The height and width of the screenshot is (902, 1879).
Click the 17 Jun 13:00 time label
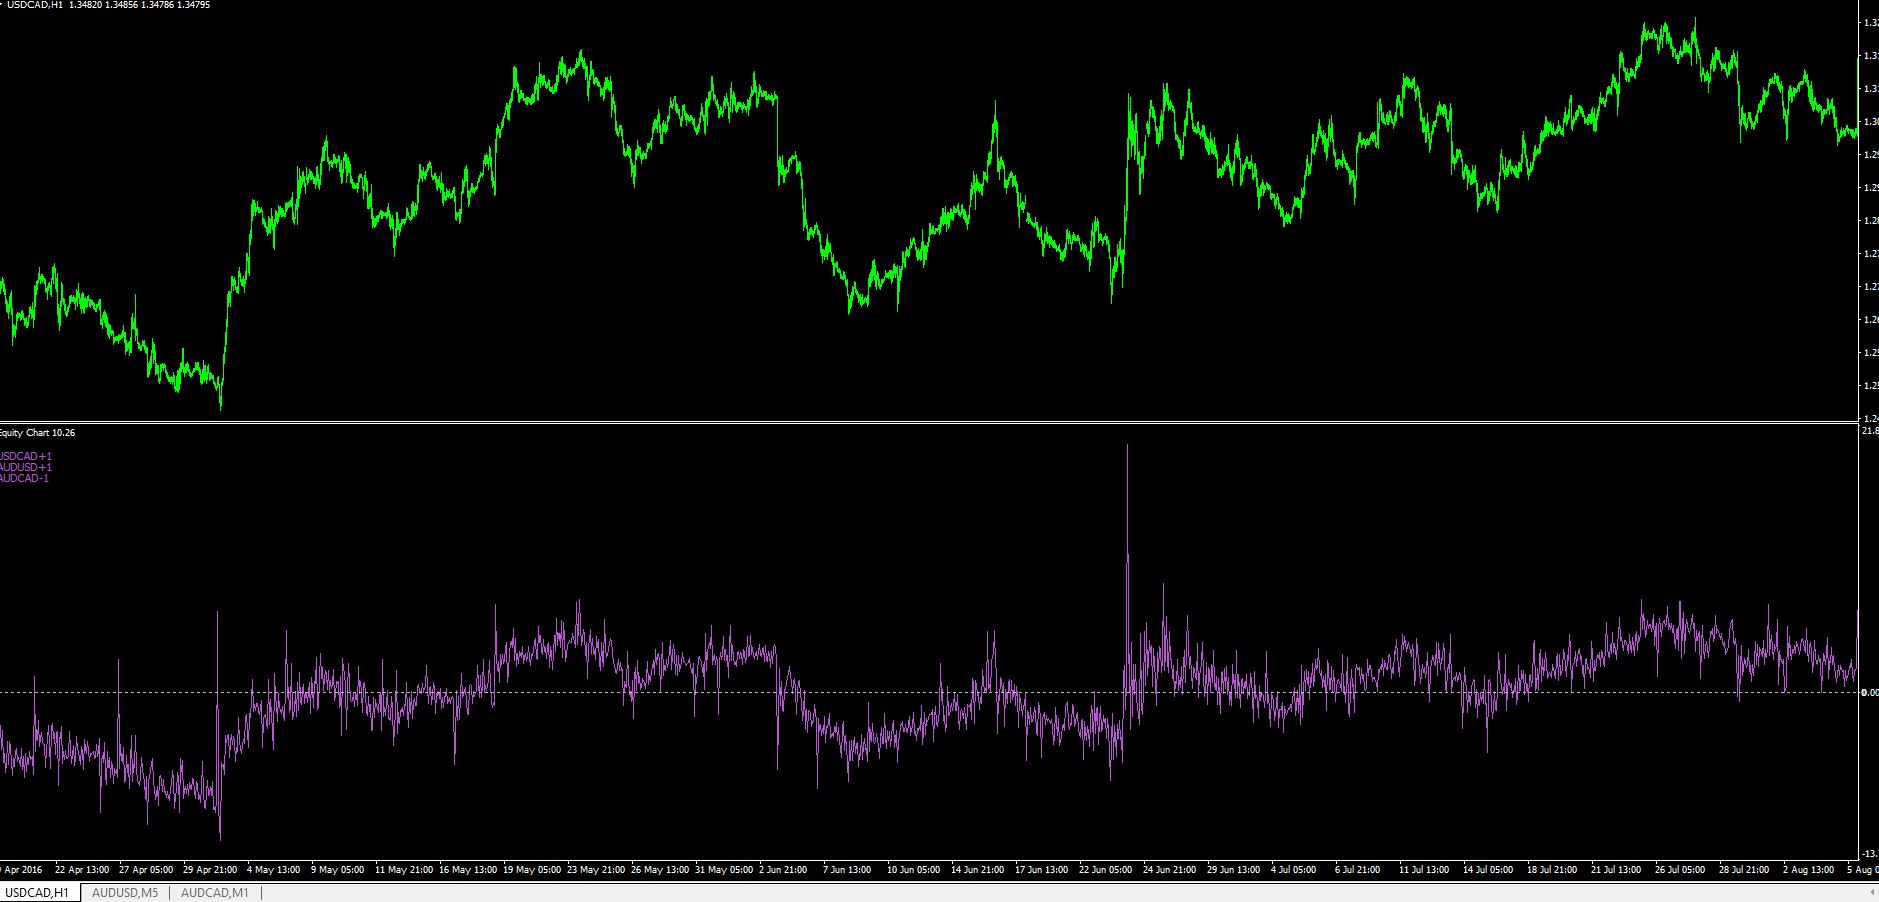coord(1042,869)
